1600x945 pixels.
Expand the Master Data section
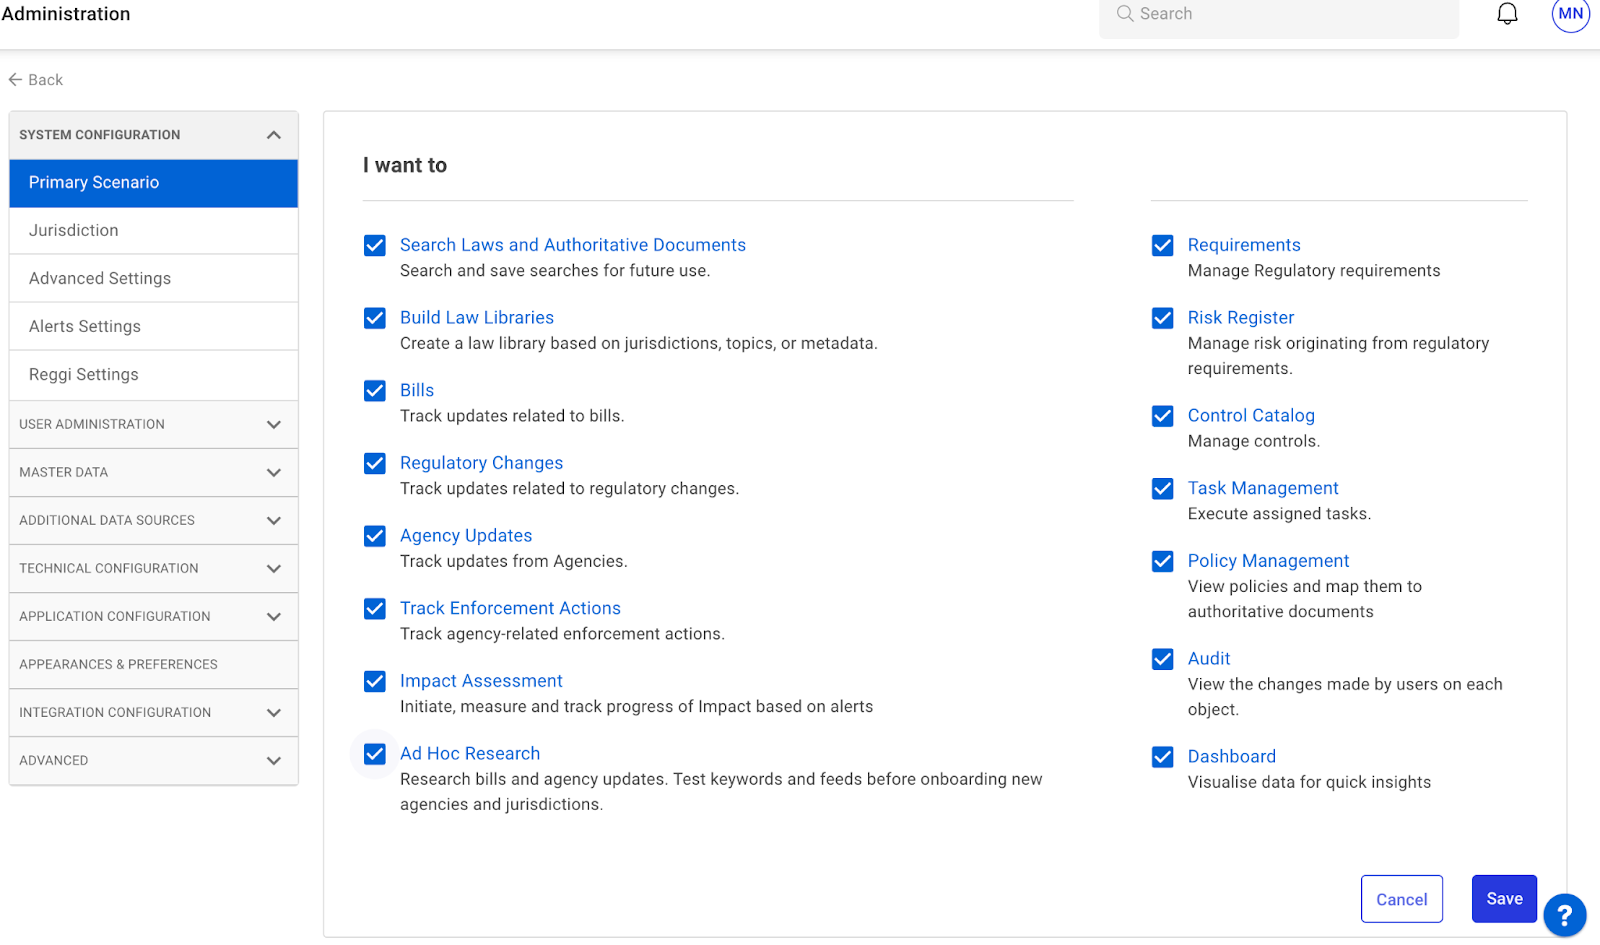pyautogui.click(x=273, y=473)
